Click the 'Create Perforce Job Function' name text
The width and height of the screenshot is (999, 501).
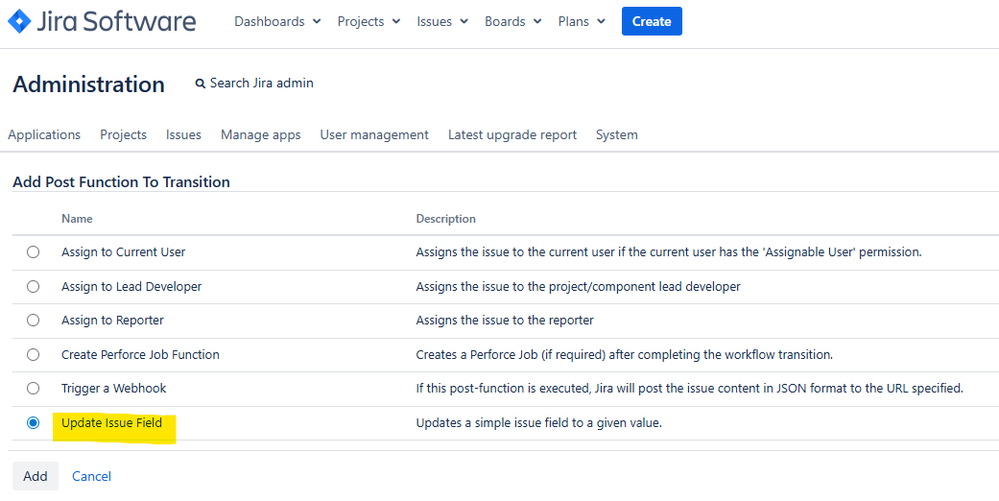click(140, 354)
